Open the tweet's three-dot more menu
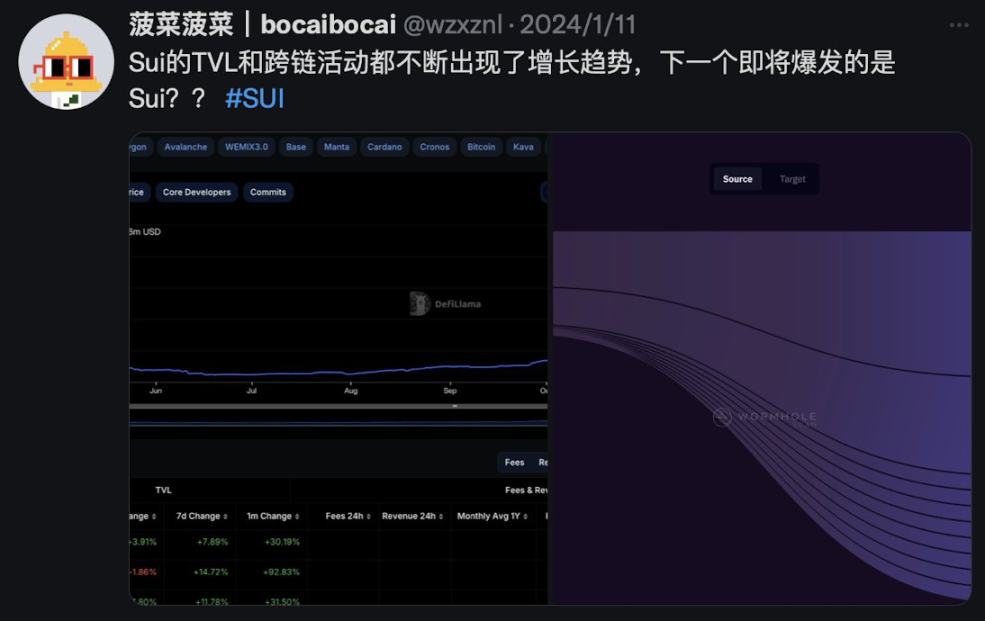This screenshot has height=621, width=985. pos(959,25)
